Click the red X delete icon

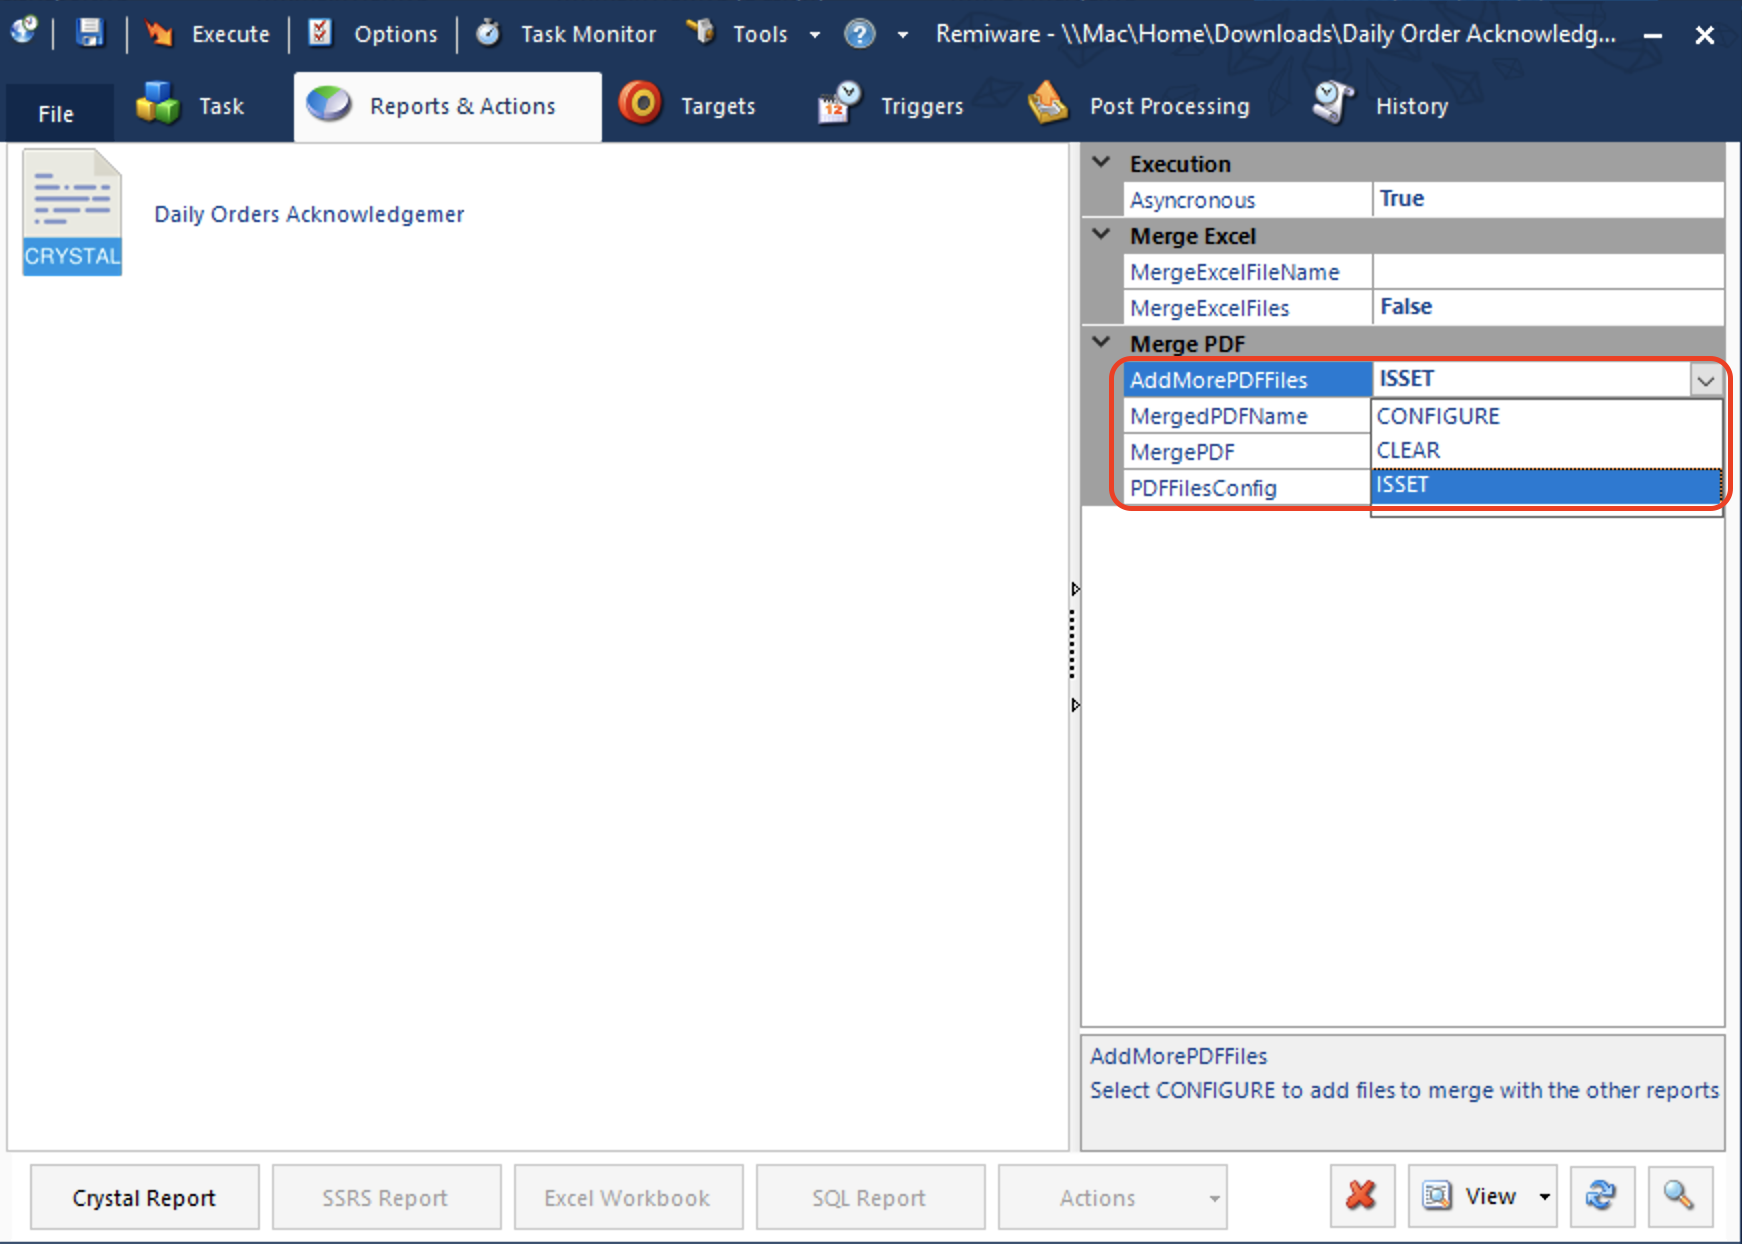[x=1361, y=1196]
